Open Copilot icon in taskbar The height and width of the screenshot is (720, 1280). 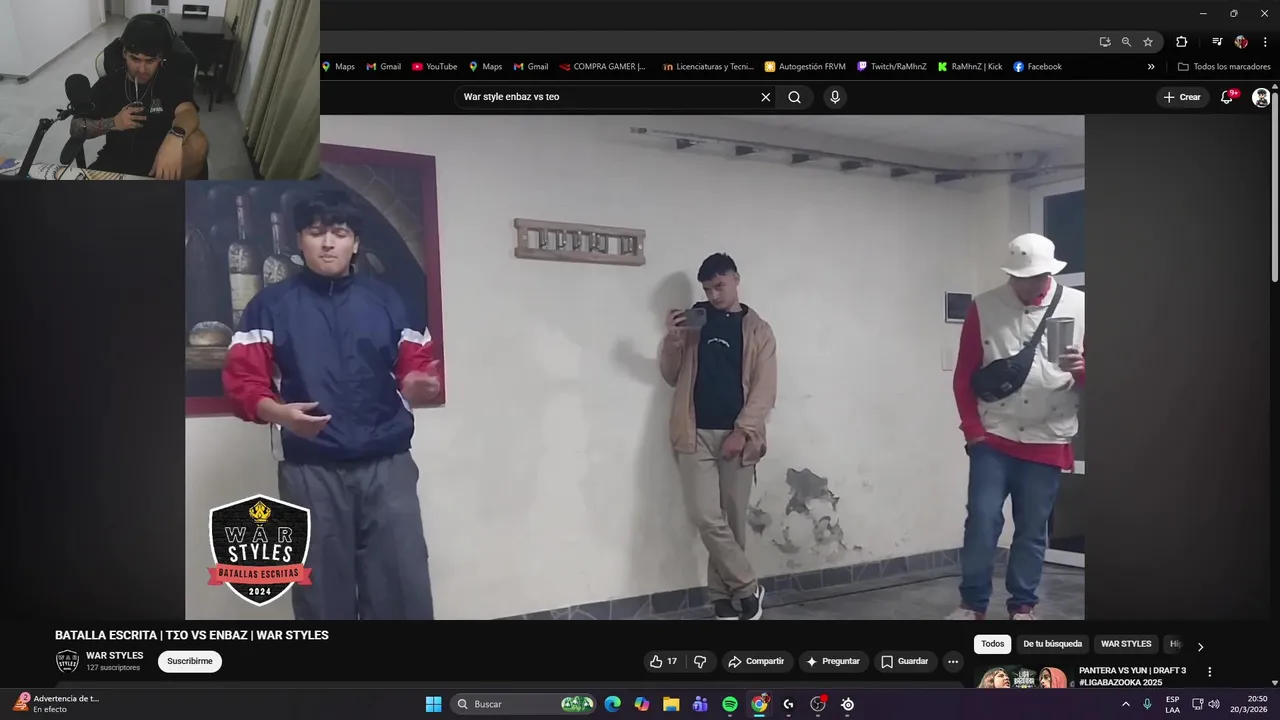(642, 704)
